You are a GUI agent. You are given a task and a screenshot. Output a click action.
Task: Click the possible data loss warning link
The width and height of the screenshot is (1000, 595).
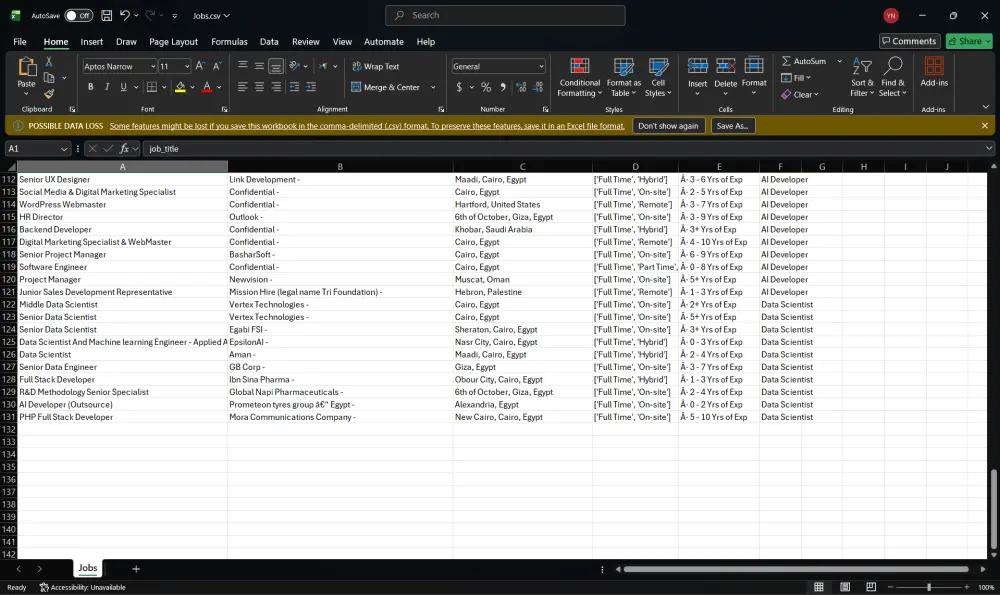pyautogui.click(x=367, y=126)
